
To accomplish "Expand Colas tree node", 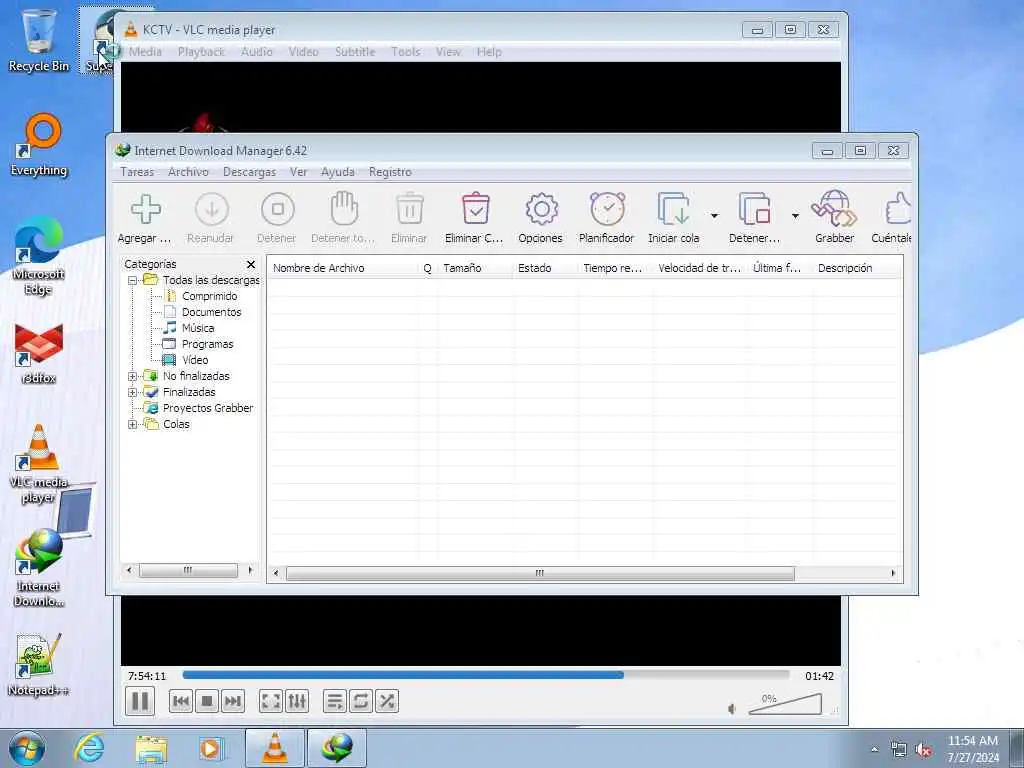I will point(133,424).
